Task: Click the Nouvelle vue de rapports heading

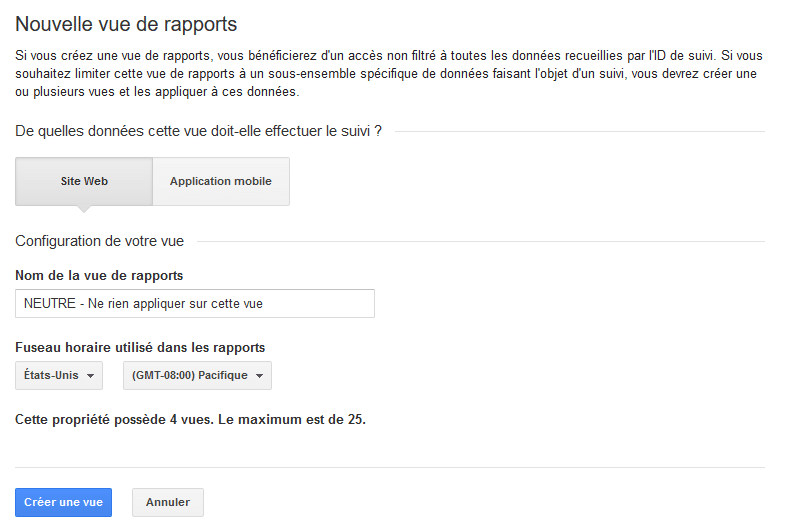Action: (x=126, y=24)
